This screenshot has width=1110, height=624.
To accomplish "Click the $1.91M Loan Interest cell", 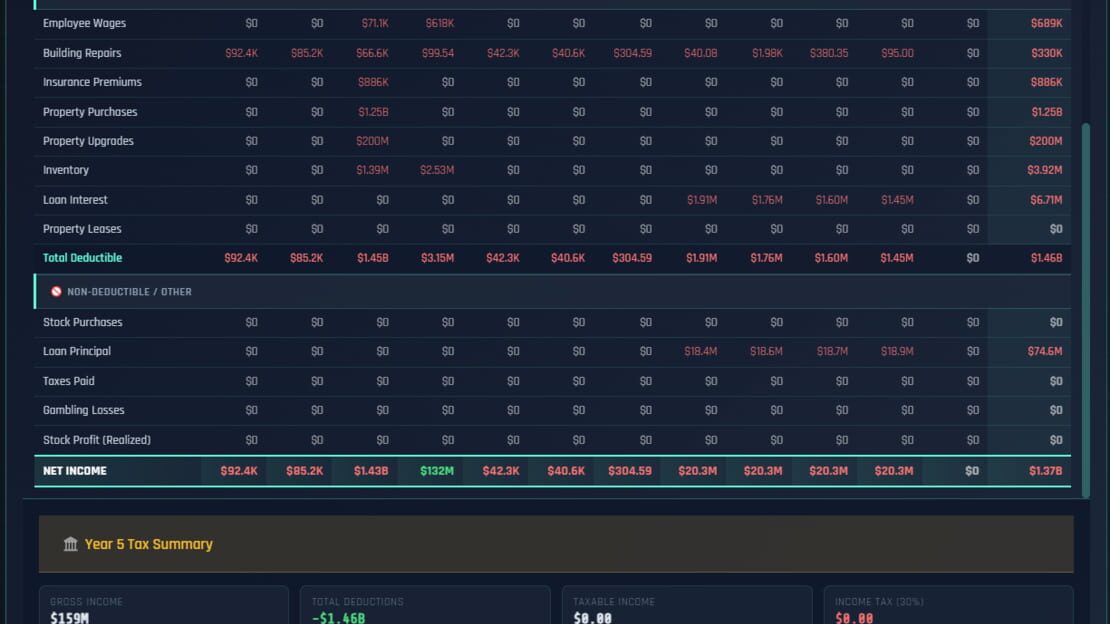I will pyautogui.click(x=702, y=200).
